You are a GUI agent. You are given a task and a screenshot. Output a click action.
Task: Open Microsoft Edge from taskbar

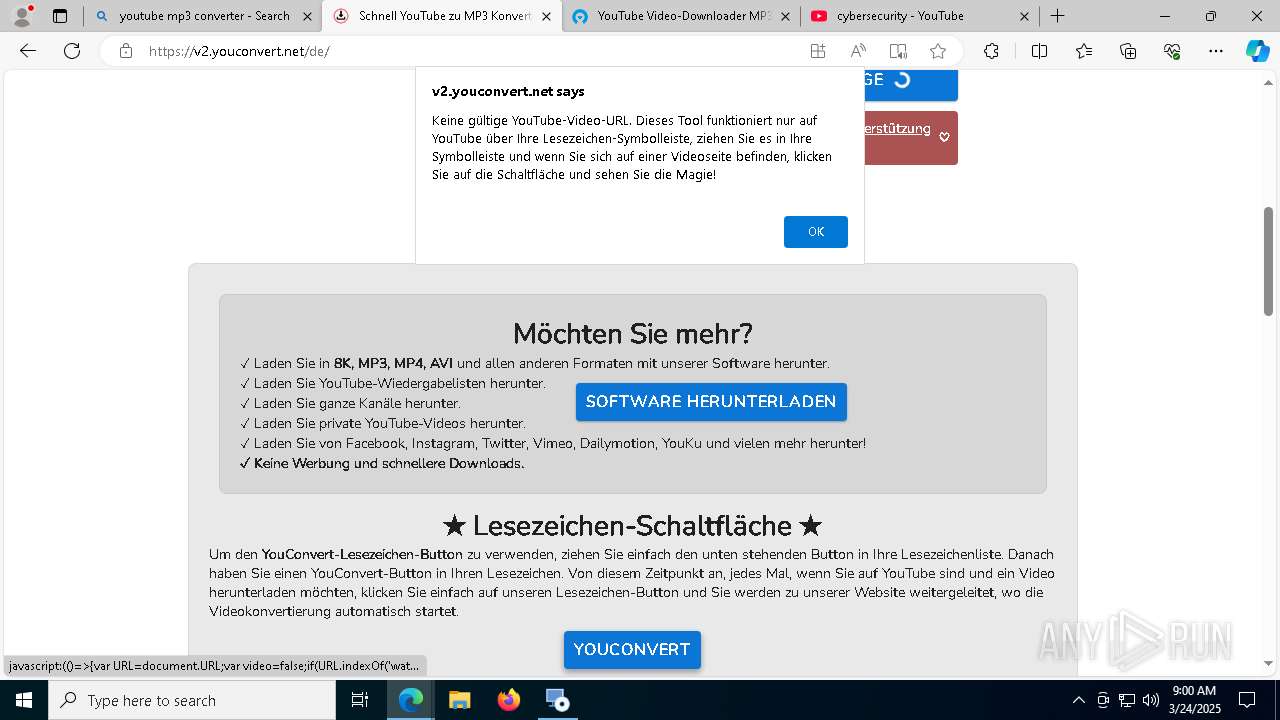click(411, 700)
